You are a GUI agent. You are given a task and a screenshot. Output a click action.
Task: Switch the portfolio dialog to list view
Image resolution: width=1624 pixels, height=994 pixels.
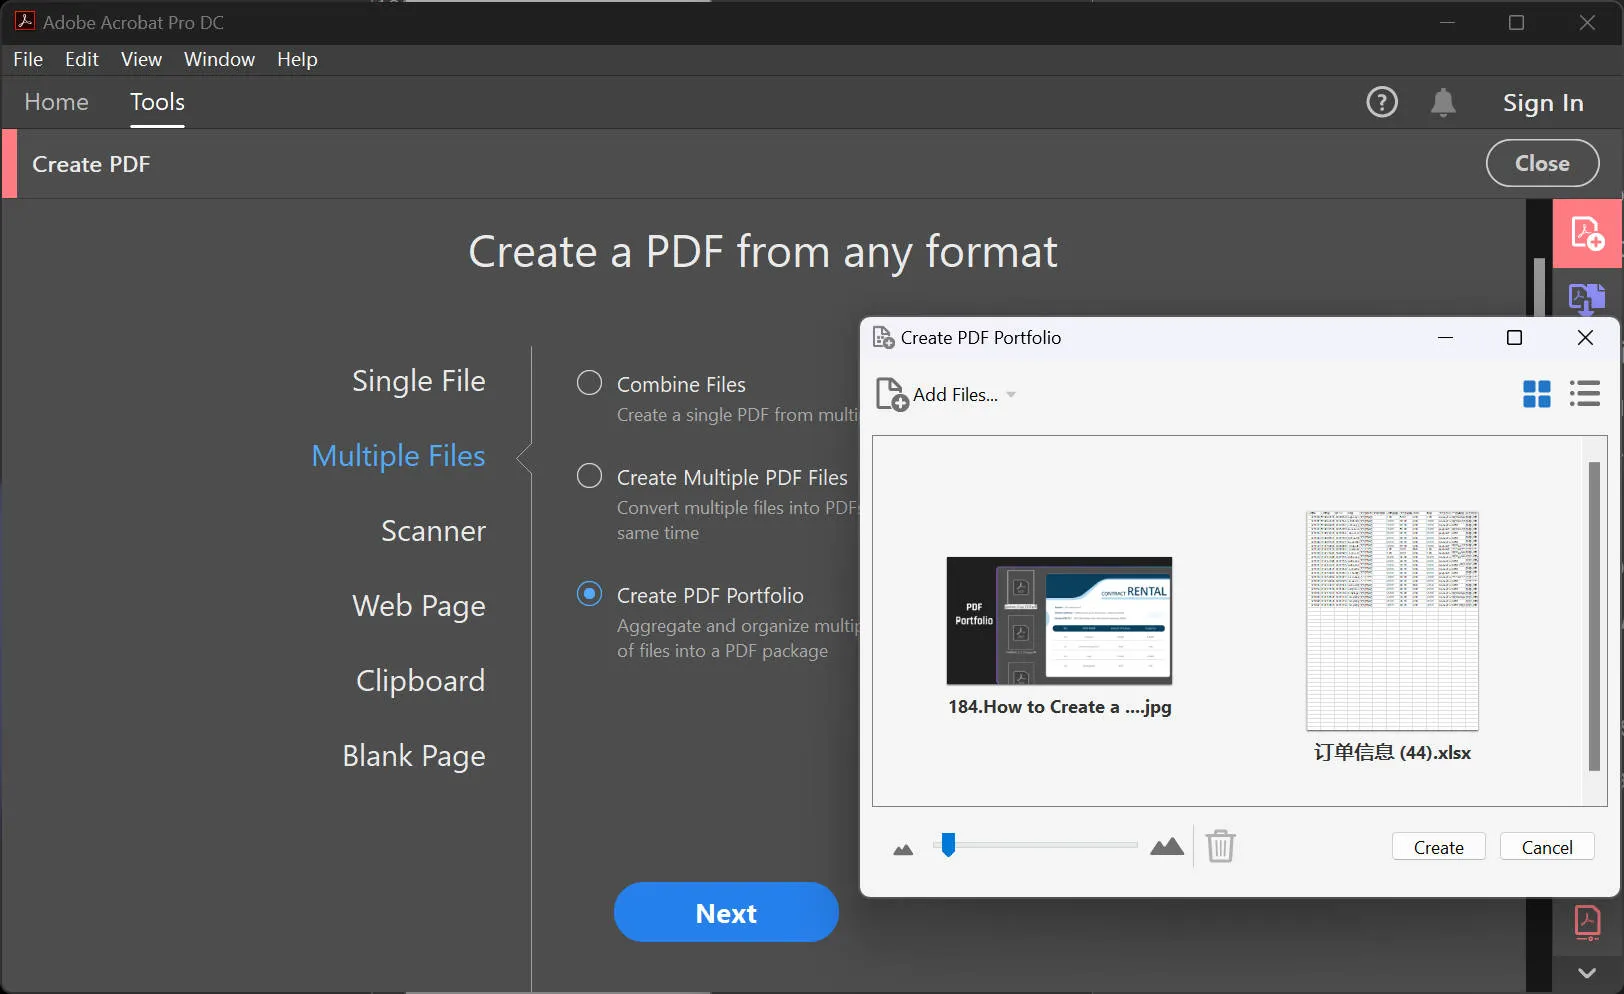pyautogui.click(x=1585, y=394)
